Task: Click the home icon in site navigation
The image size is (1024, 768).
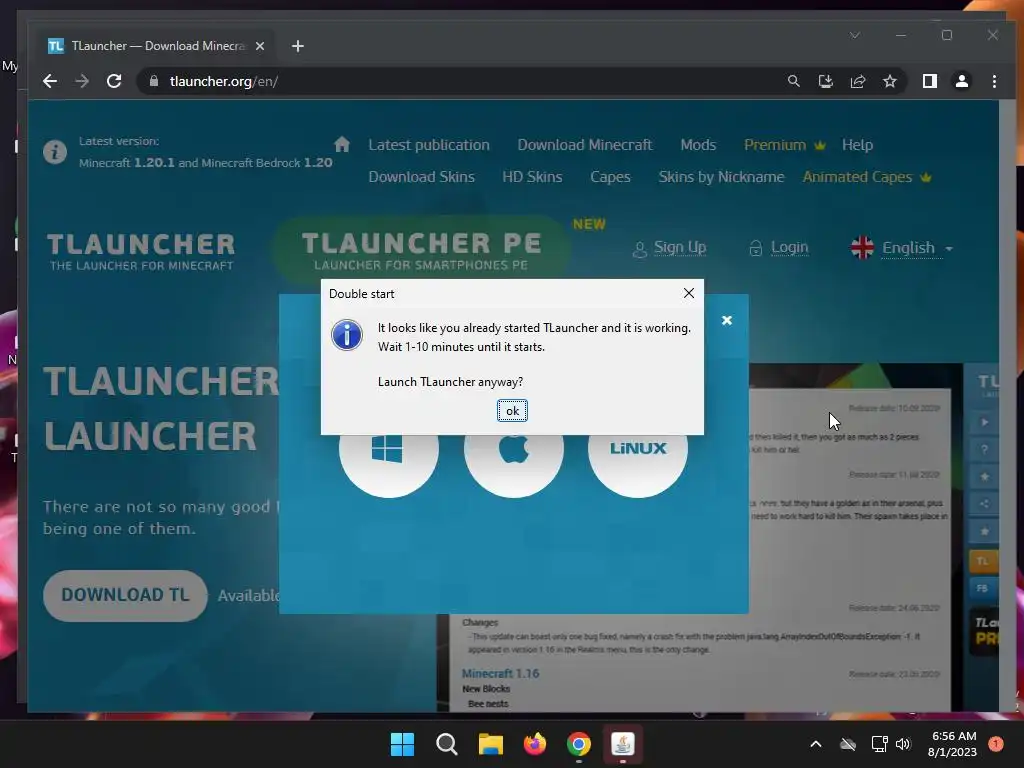Action: [342, 144]
